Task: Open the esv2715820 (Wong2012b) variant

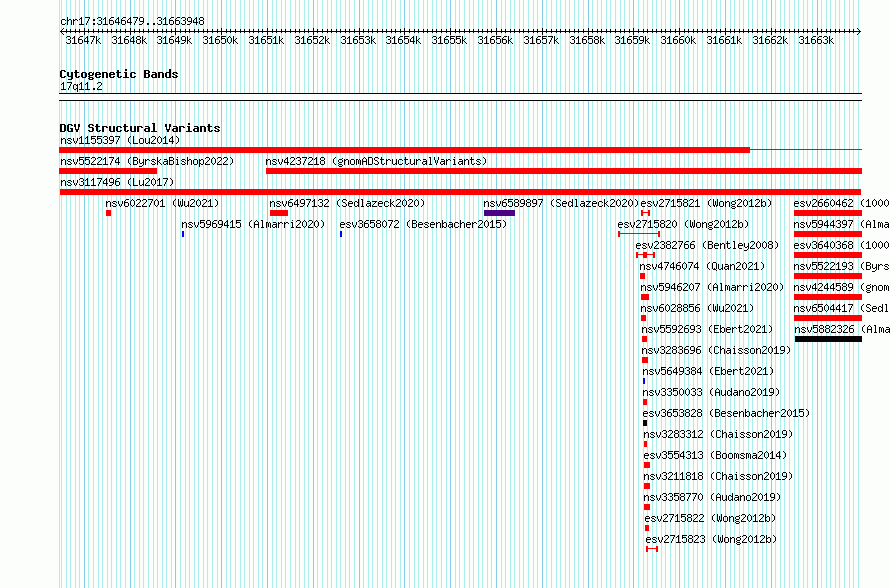Action: pyautogui.click(x=683, y=224)
